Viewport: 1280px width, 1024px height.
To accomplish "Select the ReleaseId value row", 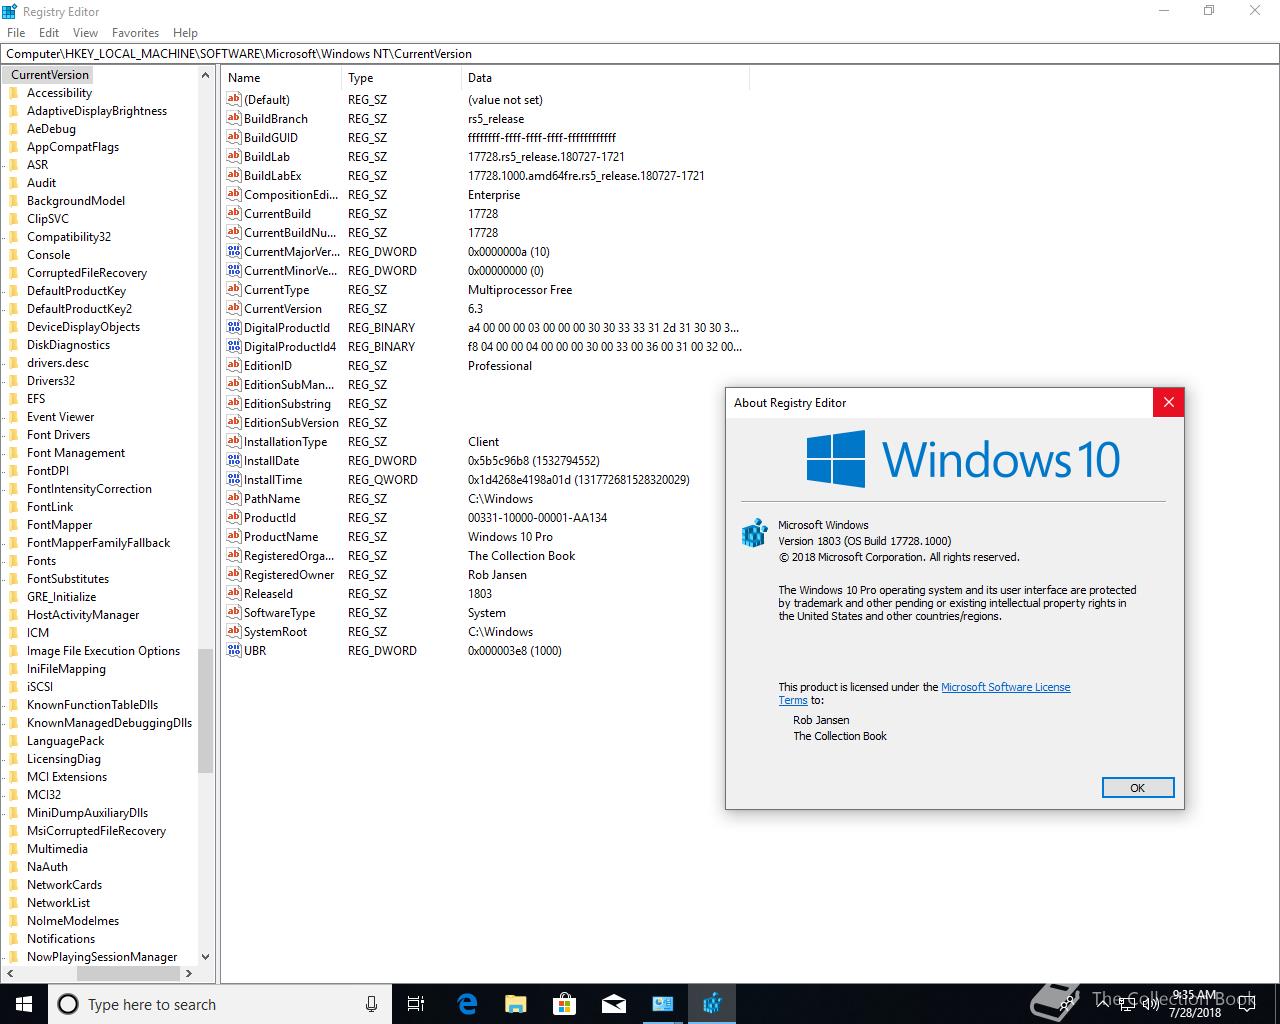I will [x=484, y=593].
